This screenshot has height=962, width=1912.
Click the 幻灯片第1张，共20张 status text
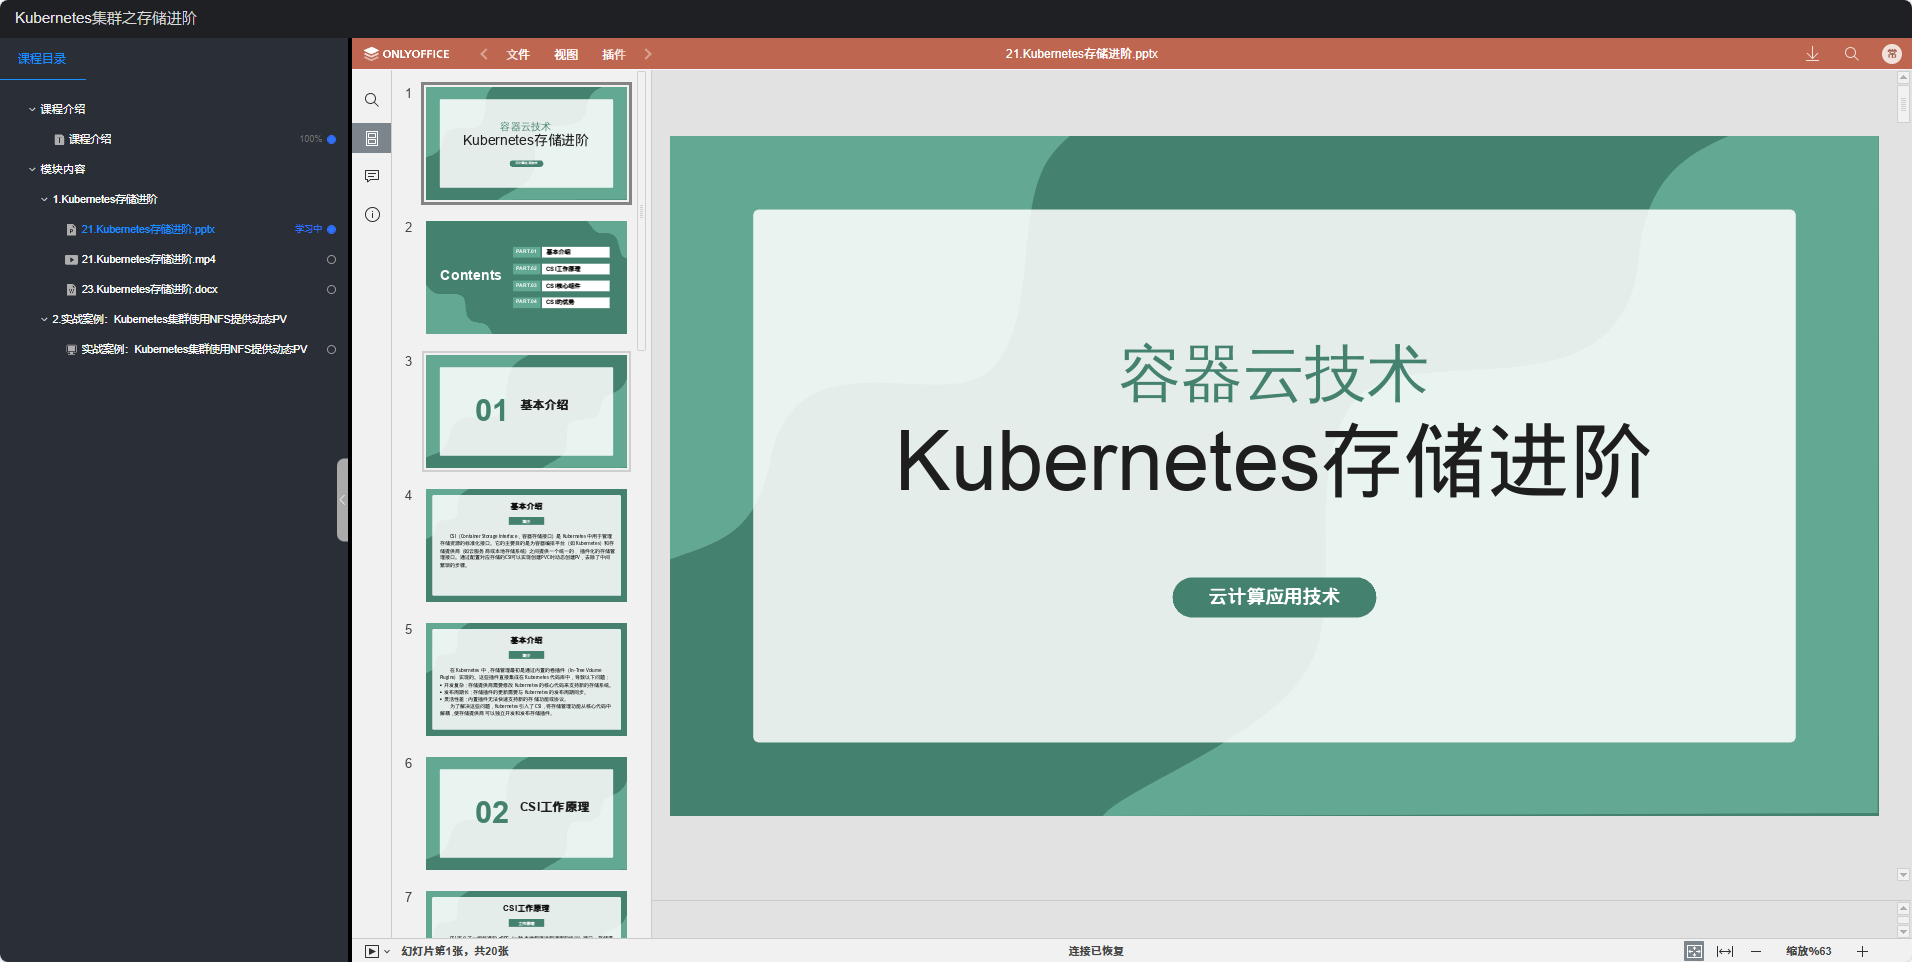click(455, 951)
